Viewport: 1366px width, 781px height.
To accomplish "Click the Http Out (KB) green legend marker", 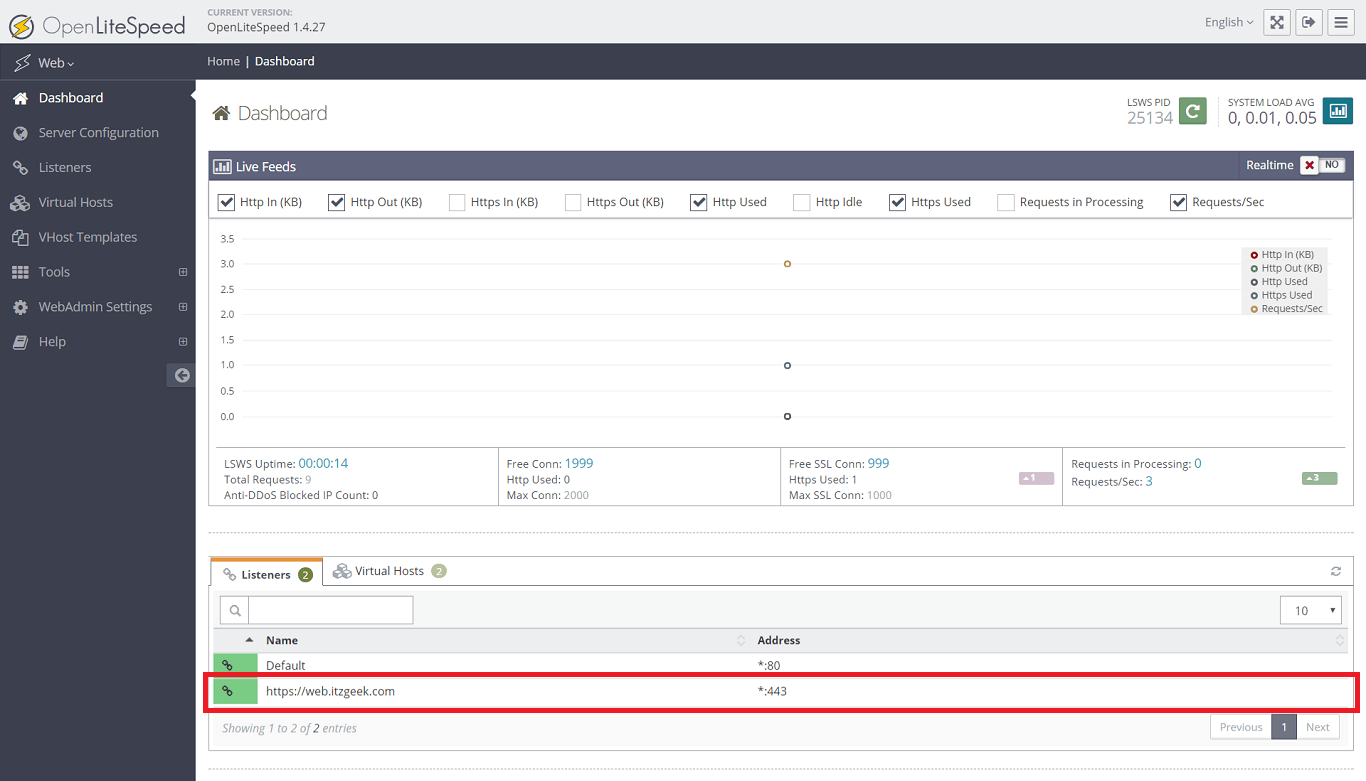I will [x=1254, y=268].
